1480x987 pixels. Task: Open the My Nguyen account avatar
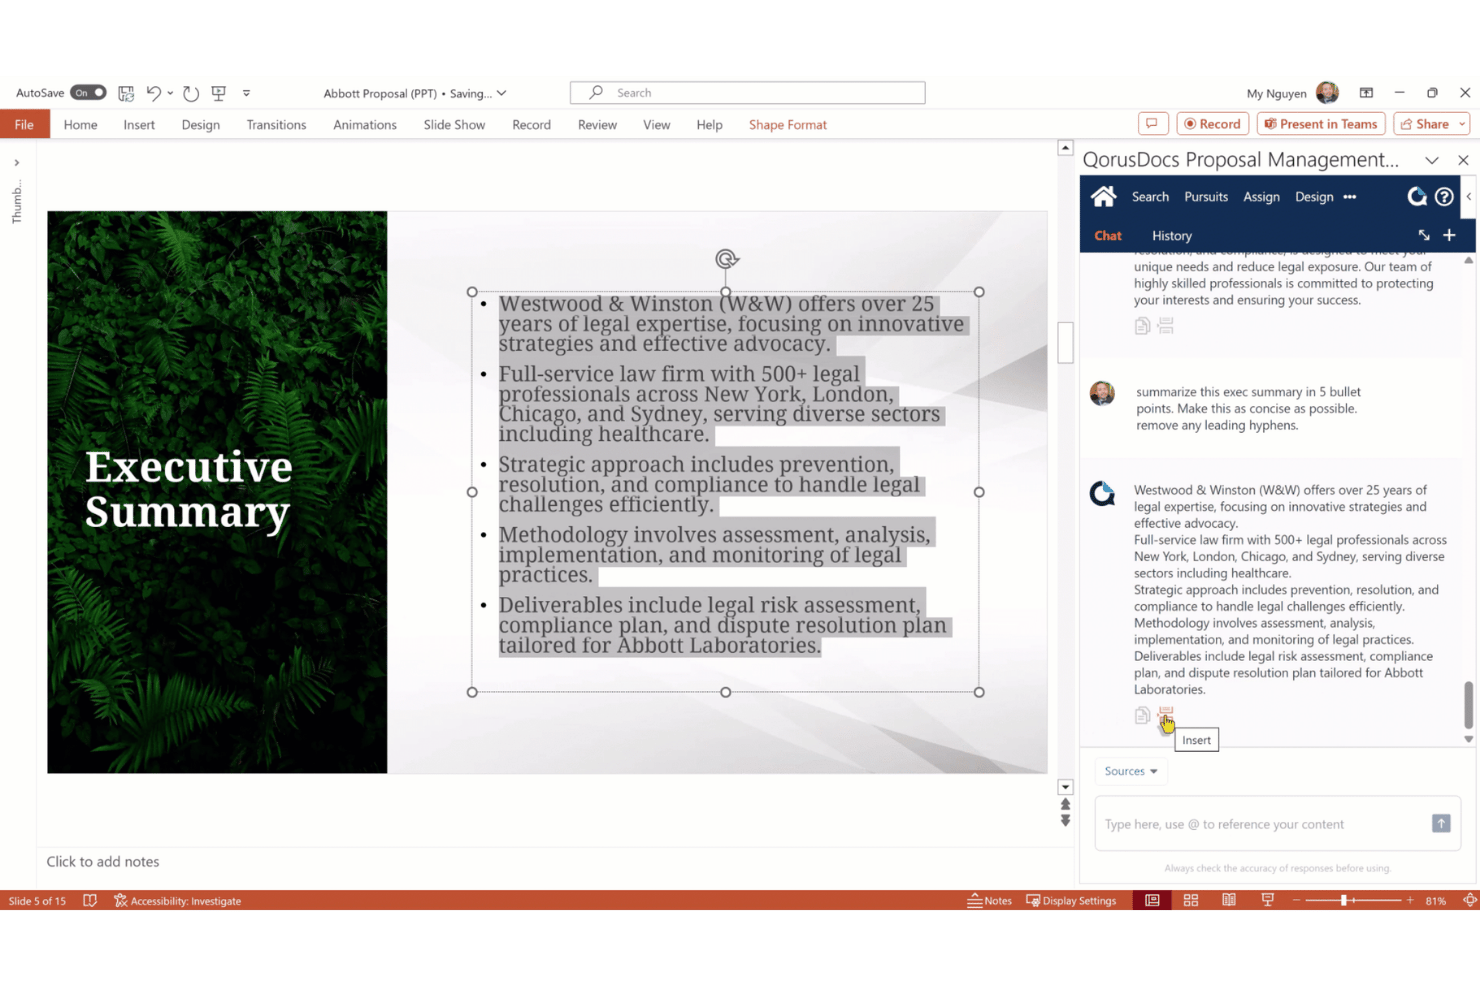[x=1327, y=93]
